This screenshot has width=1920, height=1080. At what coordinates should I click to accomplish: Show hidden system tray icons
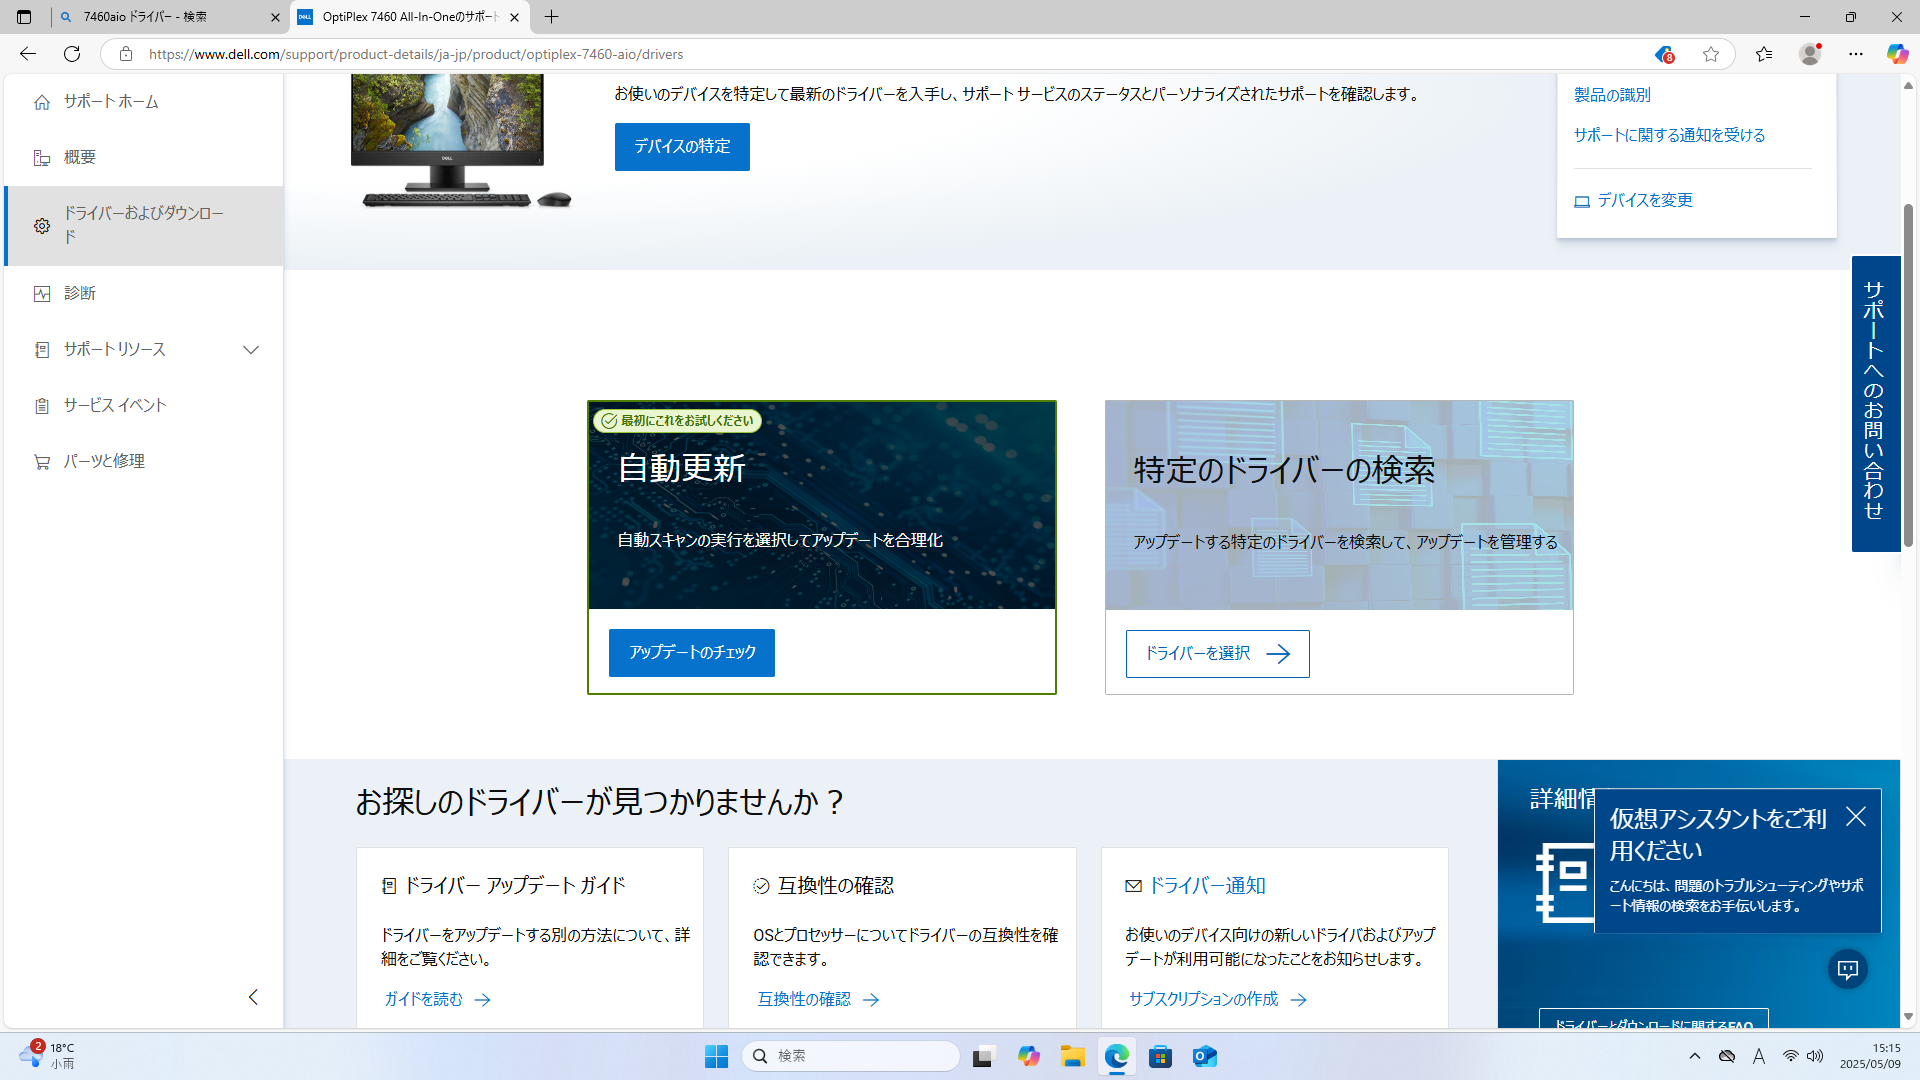click(1695, 1056)
